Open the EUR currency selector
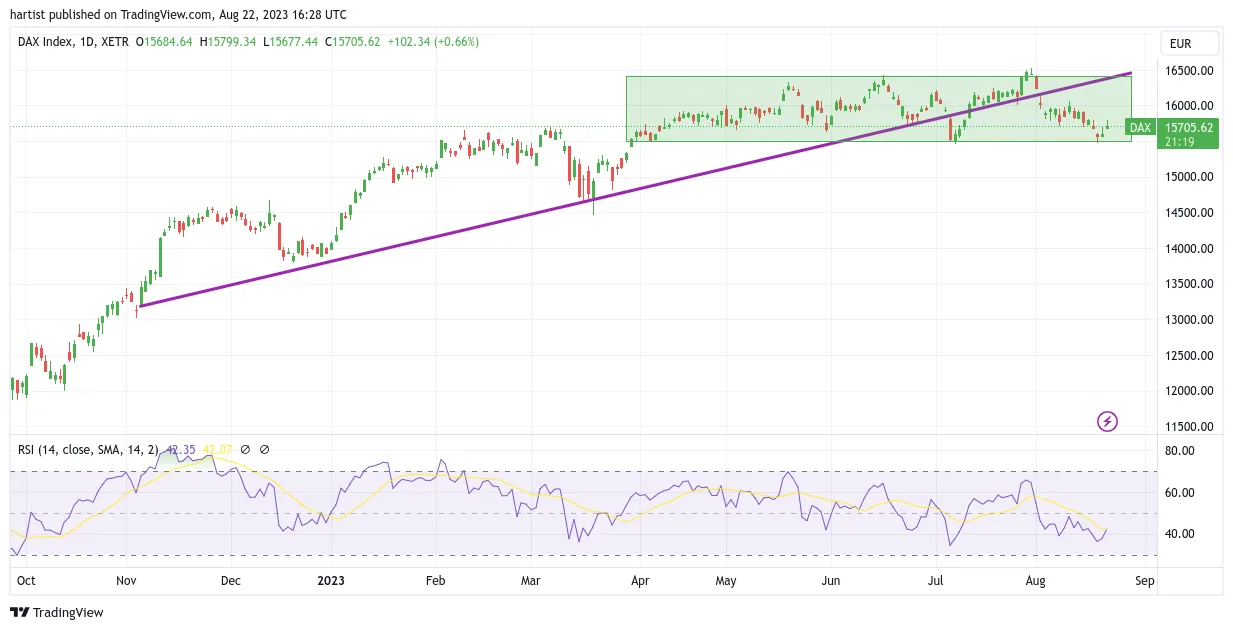1233x630 pixels. (x=1189, y=43)
